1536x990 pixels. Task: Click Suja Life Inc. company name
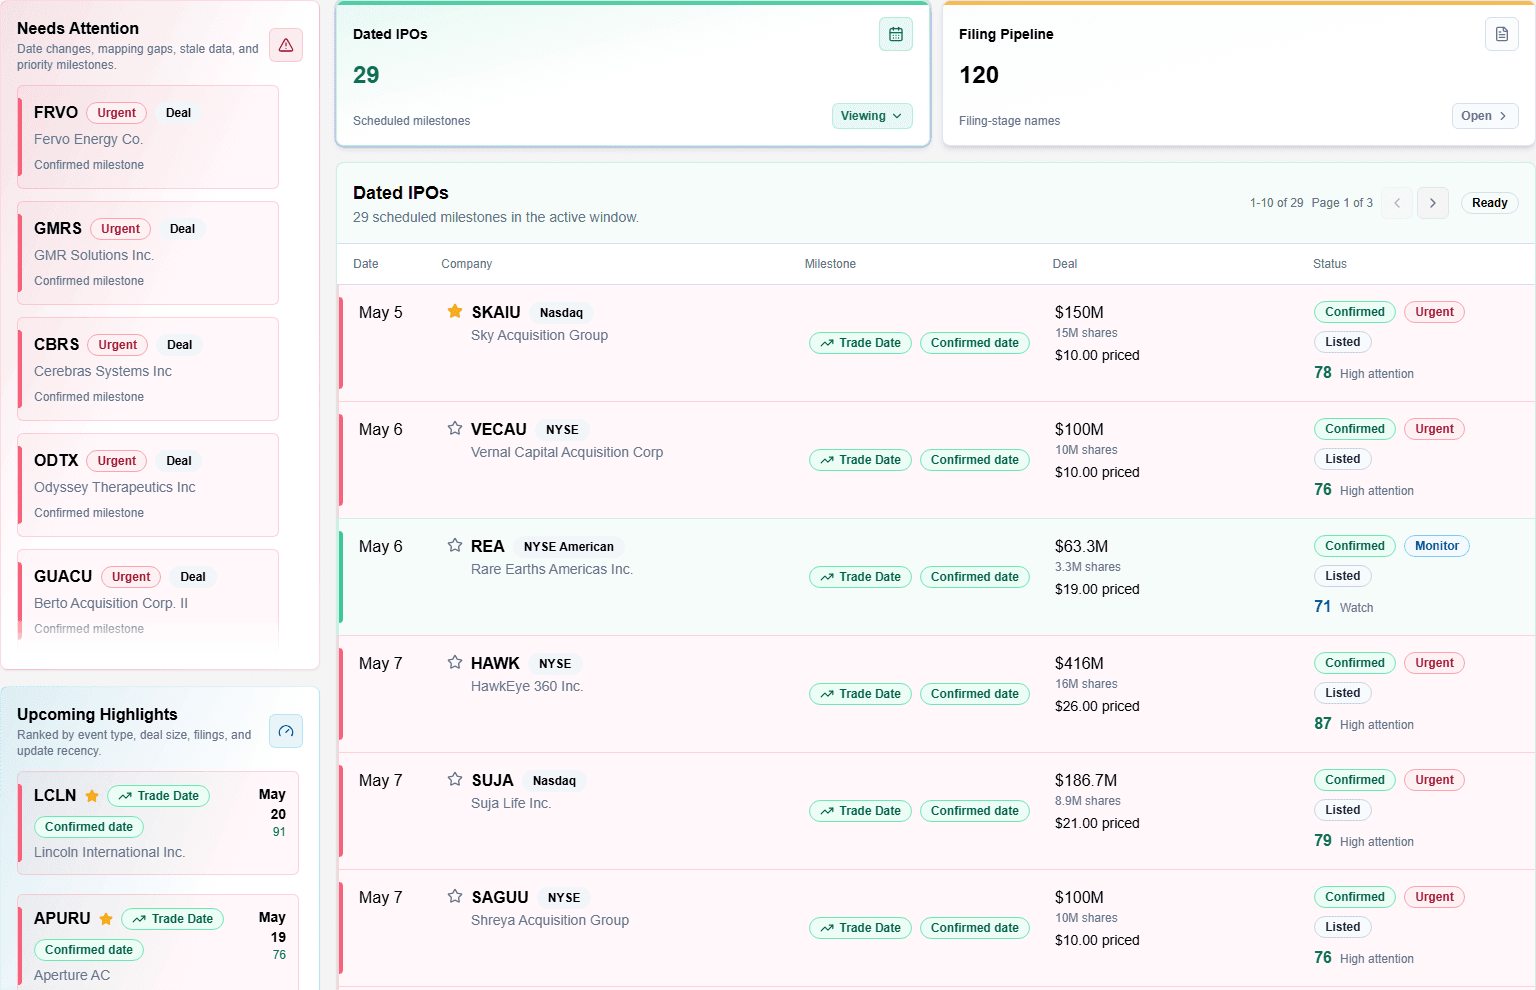tap(511, 803)
